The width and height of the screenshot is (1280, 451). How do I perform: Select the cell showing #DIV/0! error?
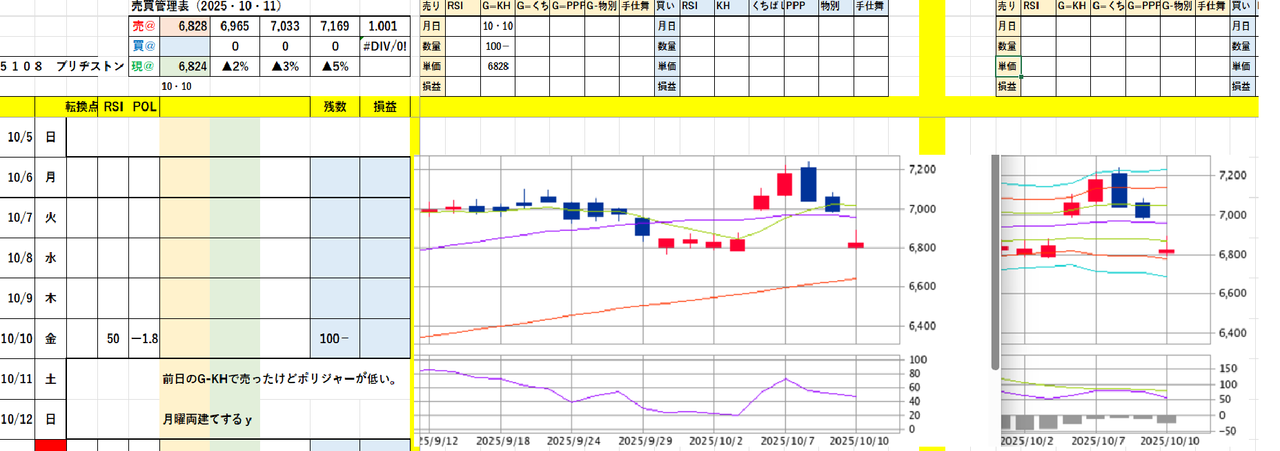388,46
